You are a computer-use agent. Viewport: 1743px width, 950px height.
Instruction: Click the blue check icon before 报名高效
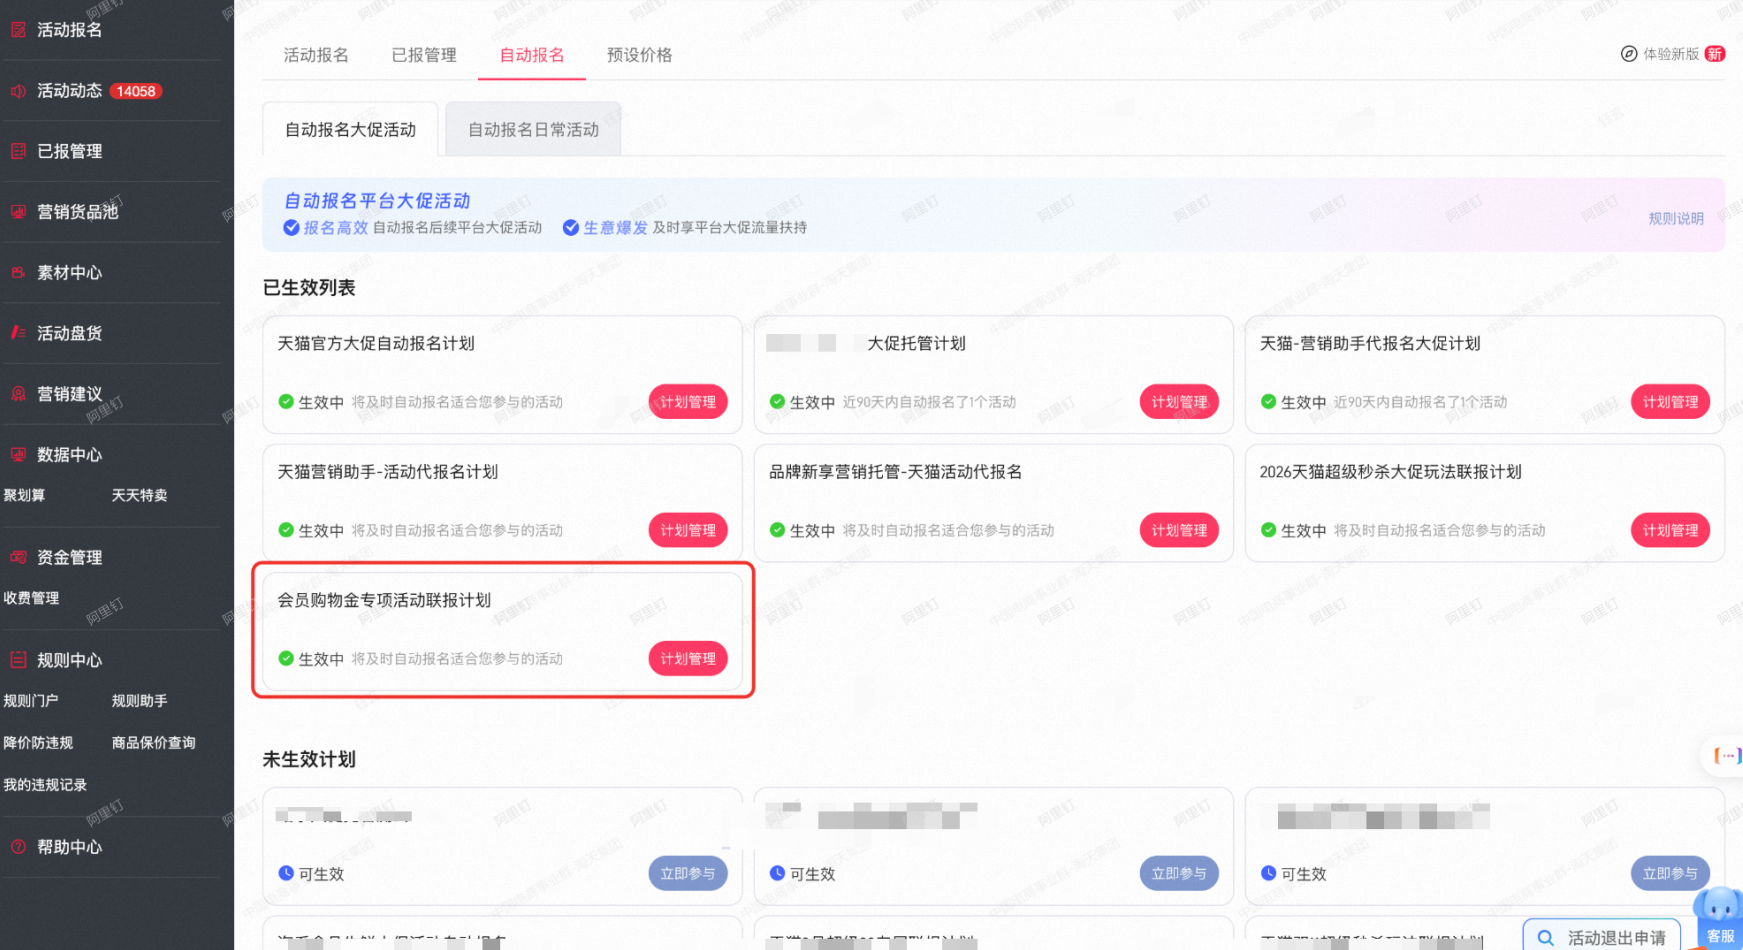291,228
